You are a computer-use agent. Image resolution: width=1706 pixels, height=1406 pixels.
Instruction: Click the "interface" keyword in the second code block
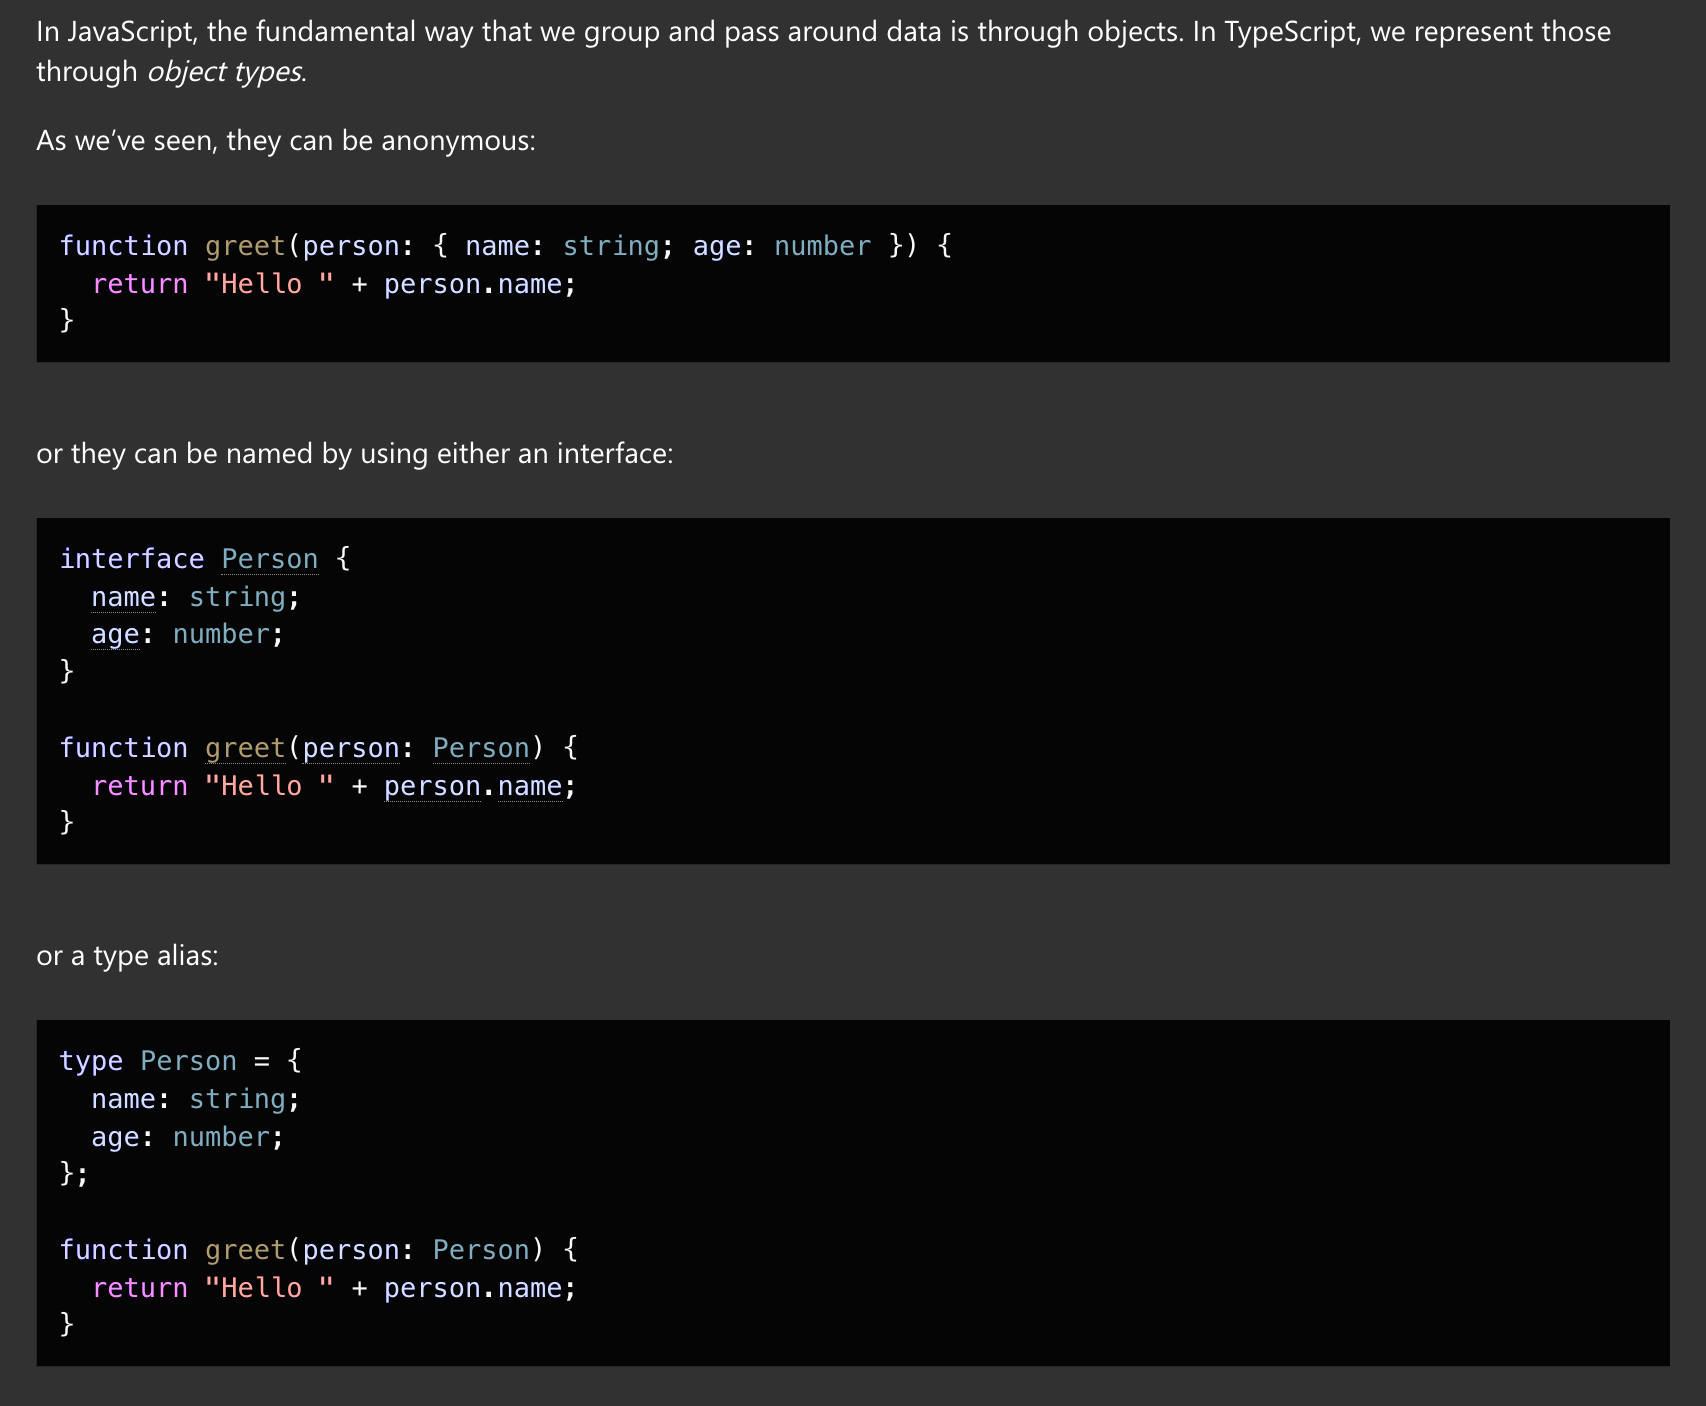(131, 559)
